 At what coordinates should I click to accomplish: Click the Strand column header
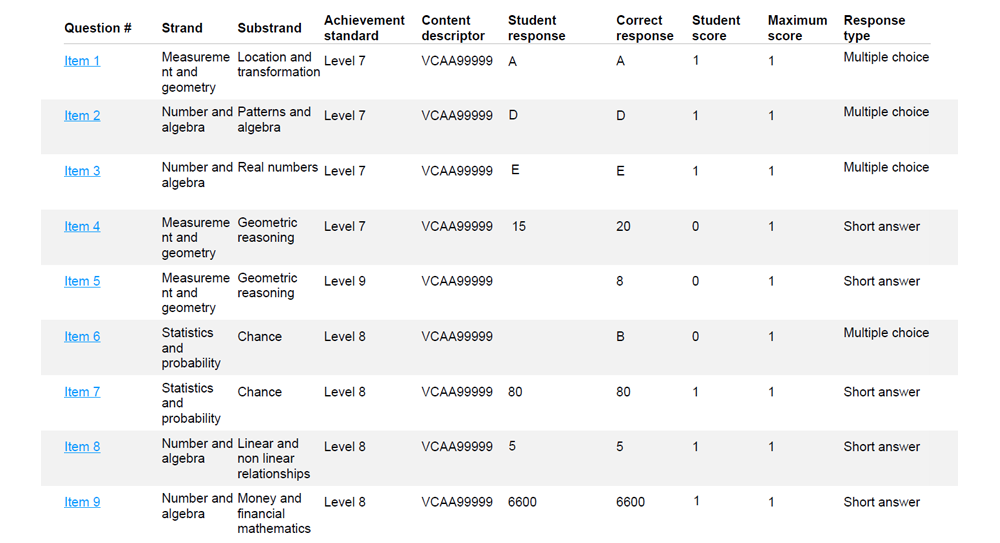[182, 28]
